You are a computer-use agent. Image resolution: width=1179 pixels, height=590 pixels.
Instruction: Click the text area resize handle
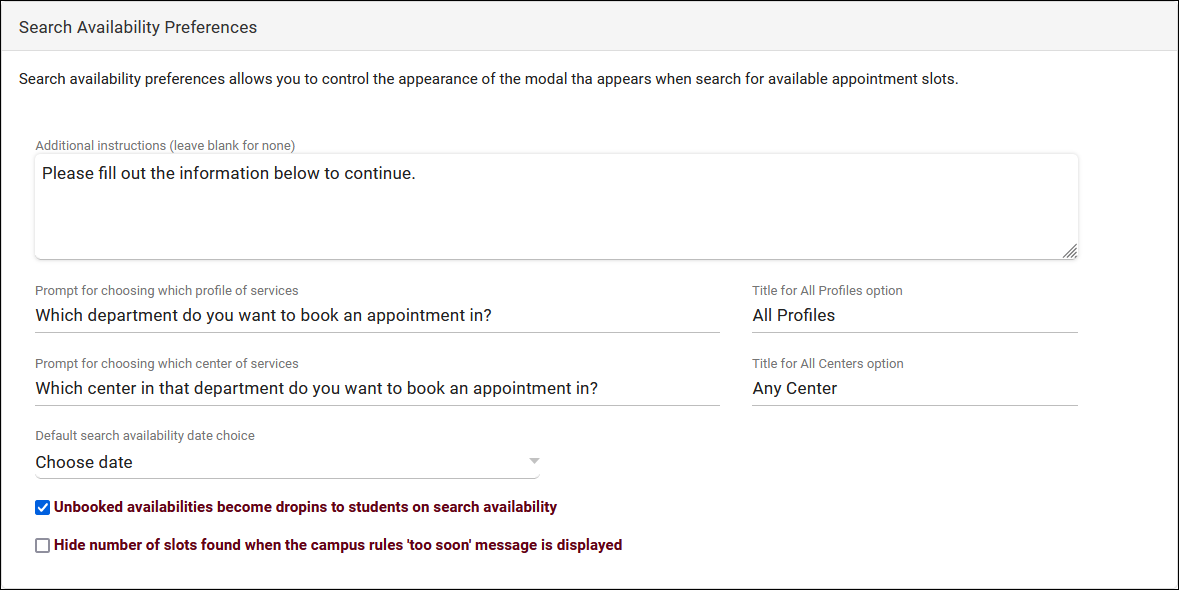[1069, 251]
